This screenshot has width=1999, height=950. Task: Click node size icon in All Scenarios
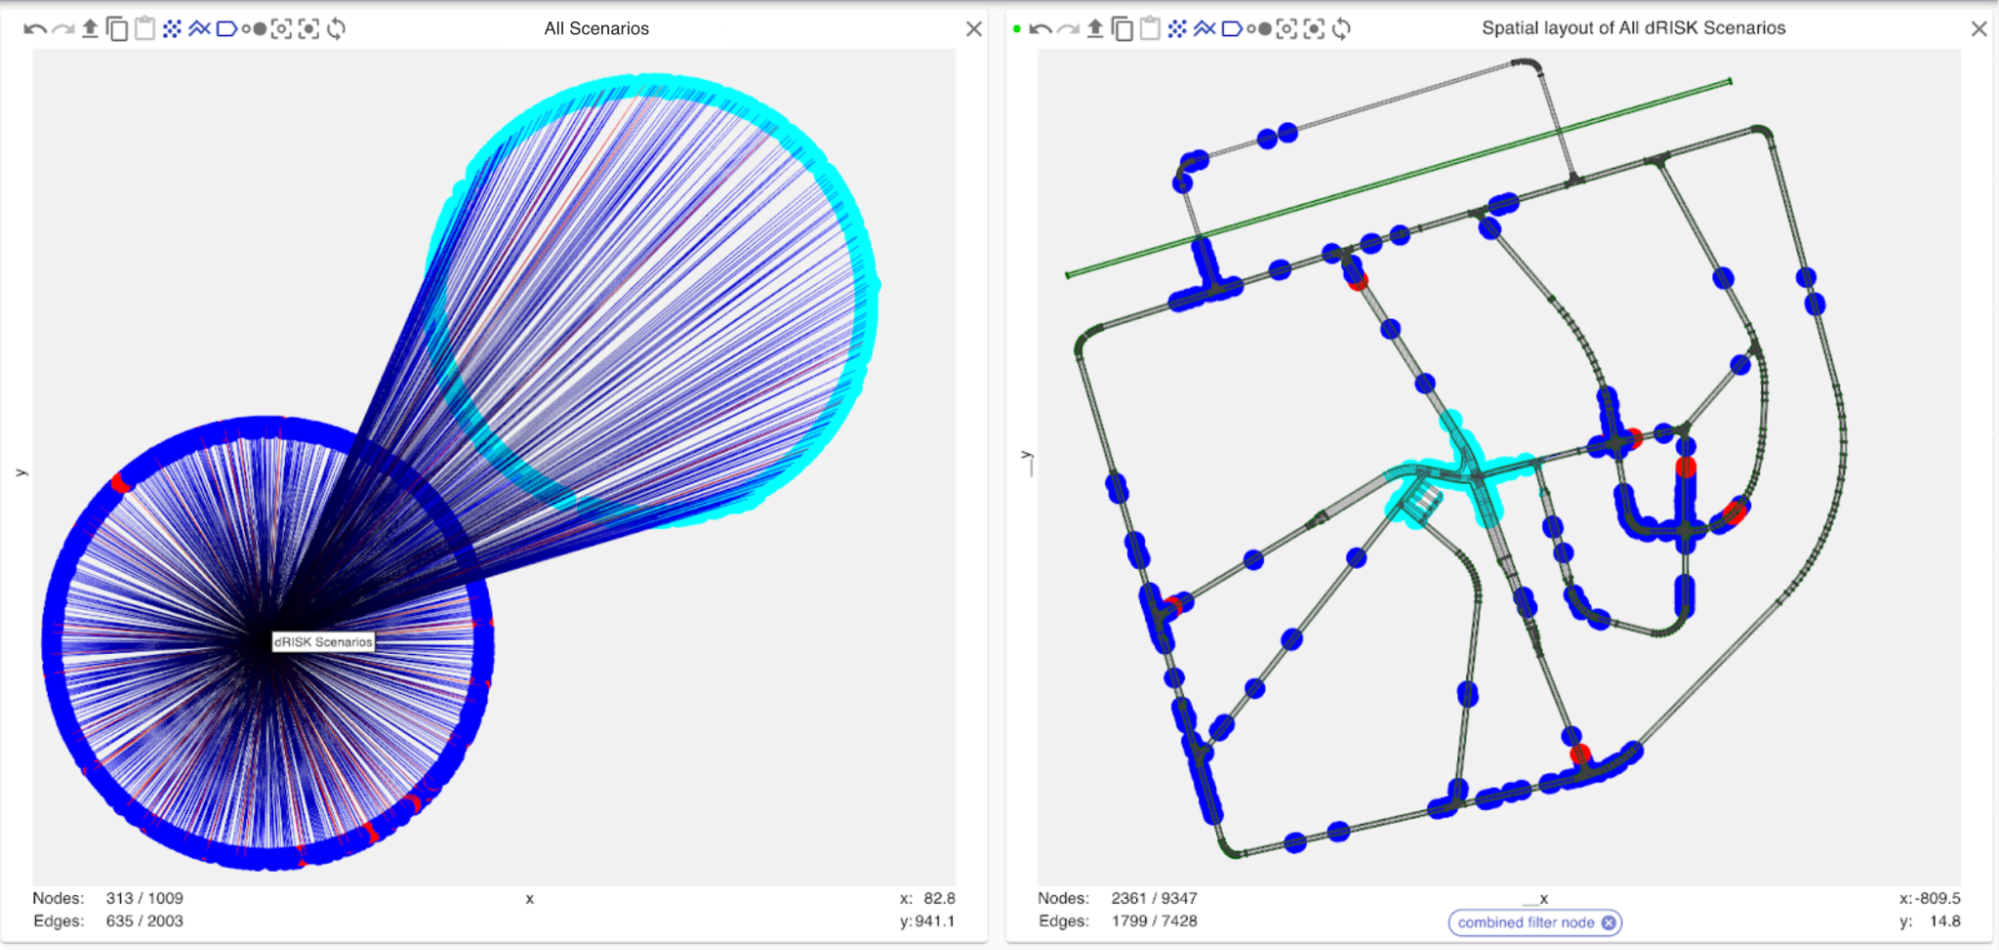[254, 29]
